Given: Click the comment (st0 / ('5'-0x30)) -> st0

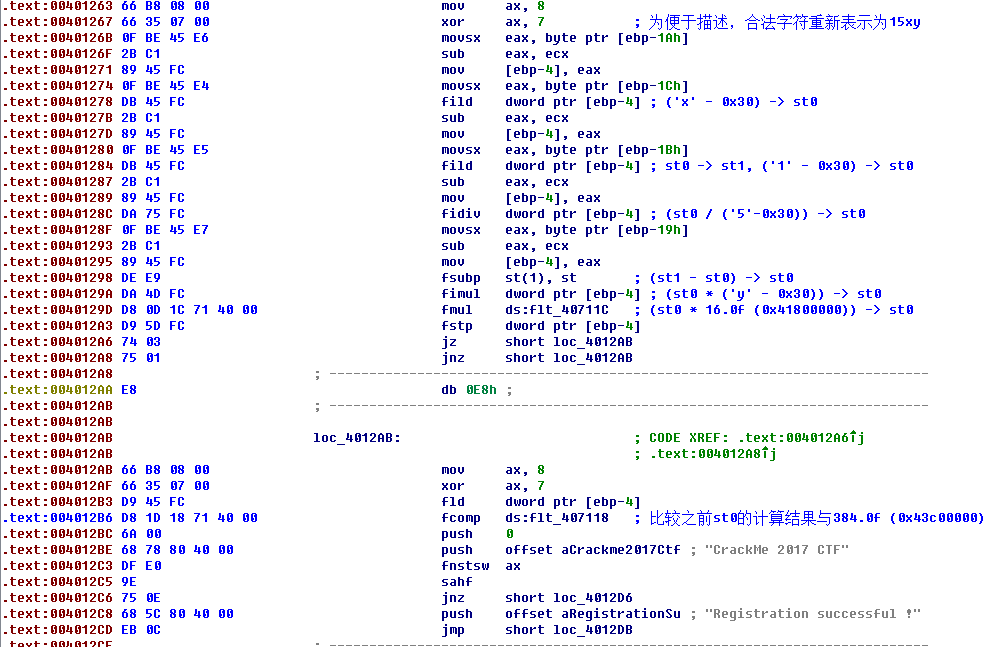Looking at the screenshot, I should [x=758, y=214].
